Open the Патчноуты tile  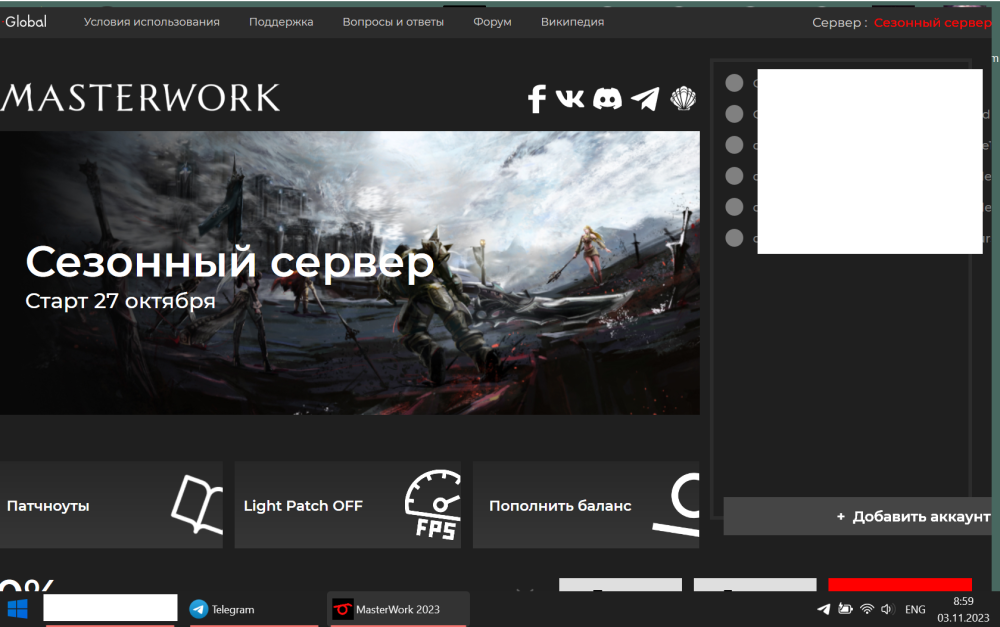tap(110, 505)
